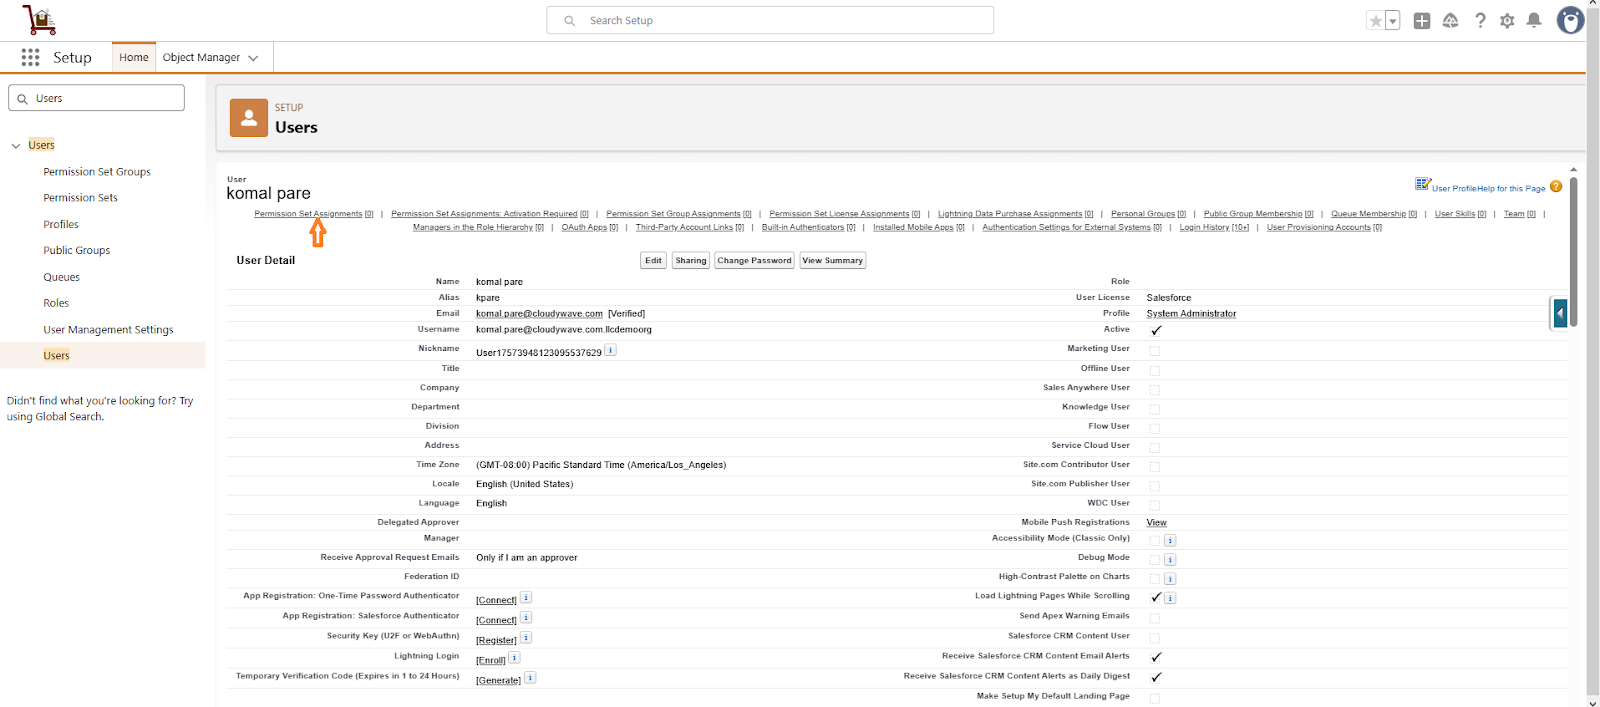Select Permission Sets in the sidebar
Image resolution: width=1600 pixels, height=707 pixels.
point(80,198)
